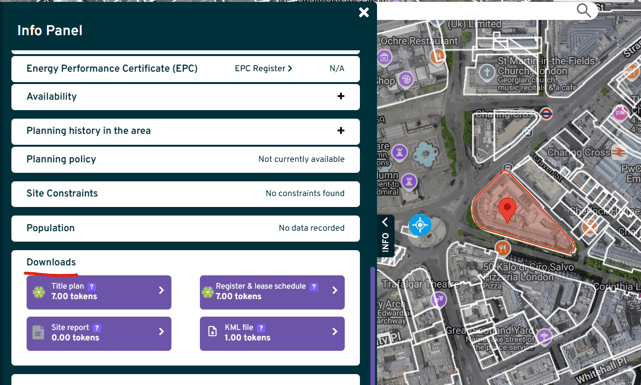Click the green Land Registry icon on Title plan
The height and width of the screenshot is (385, 641).
(39, 292)
